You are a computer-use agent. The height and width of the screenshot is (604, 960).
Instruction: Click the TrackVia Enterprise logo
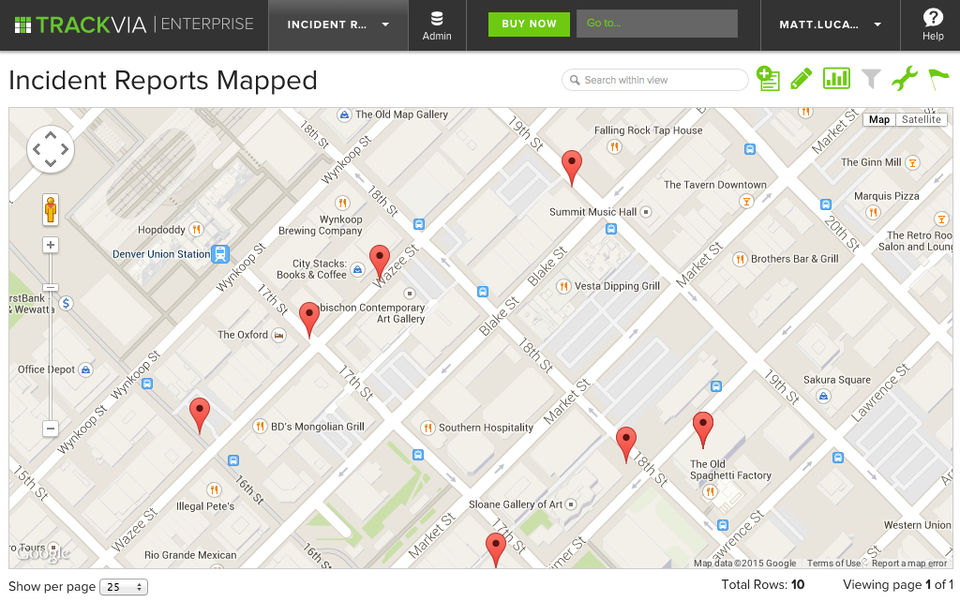pyautogui.click(x=133, y=24)
